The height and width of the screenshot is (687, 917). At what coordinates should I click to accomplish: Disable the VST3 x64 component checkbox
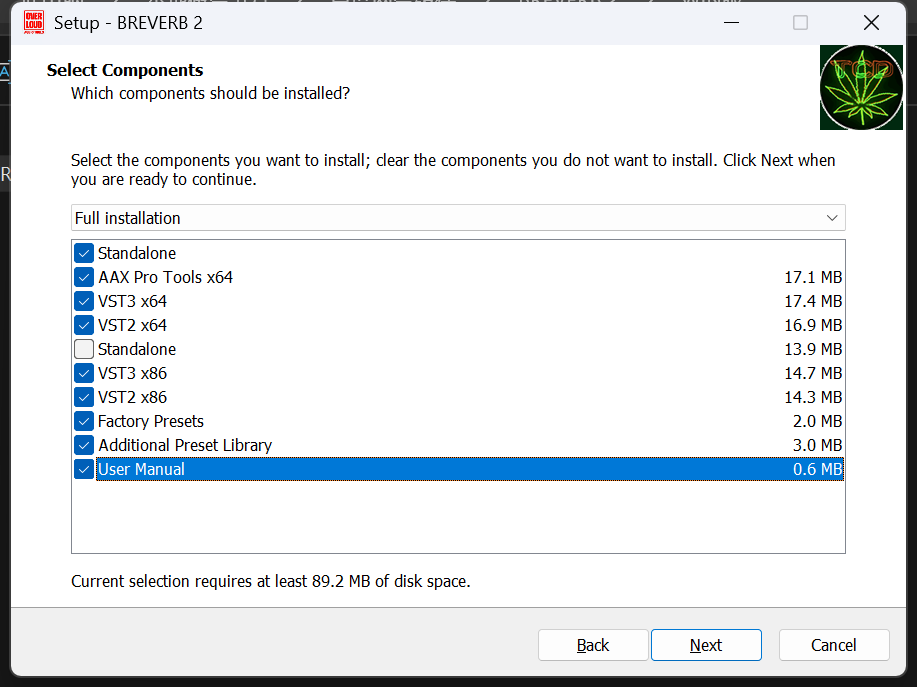(84, 301)
